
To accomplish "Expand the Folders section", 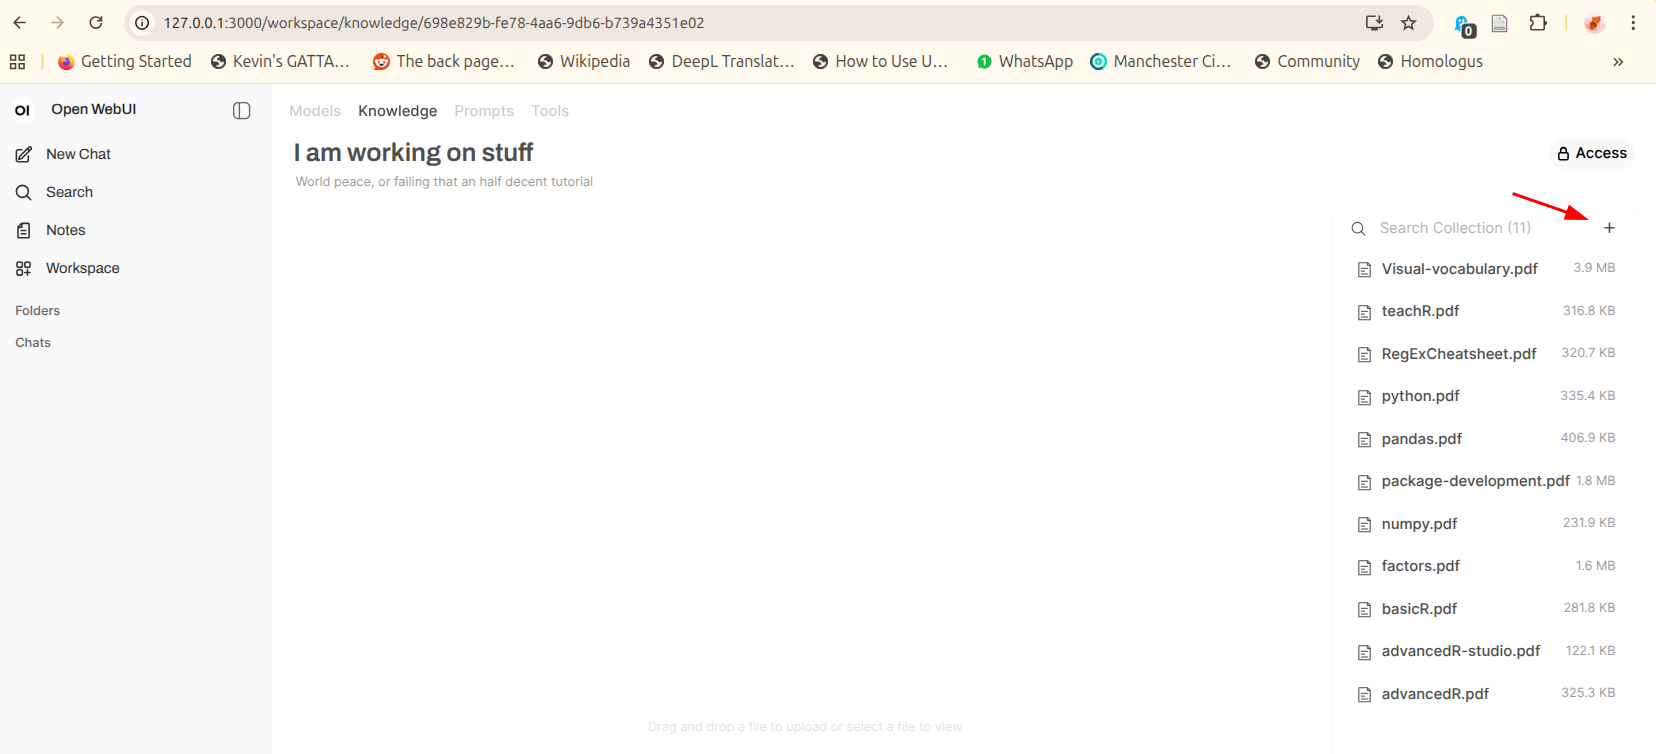I will (x=38, y=311).
